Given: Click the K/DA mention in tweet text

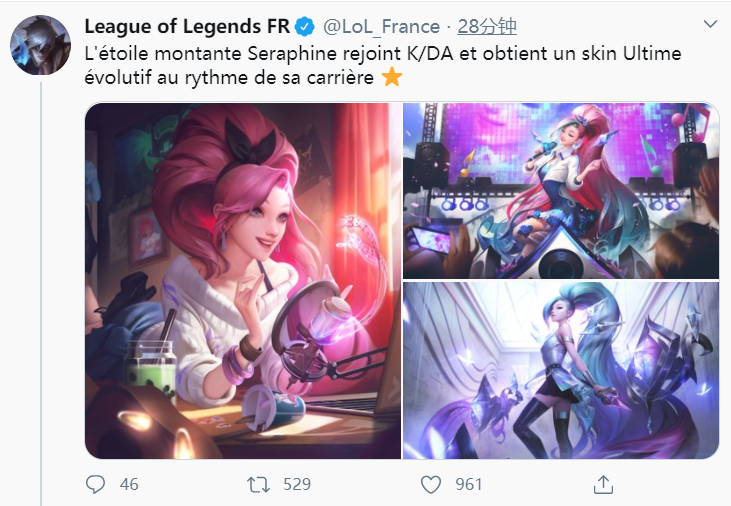Looking at the screenshot, I should (430, 54).
